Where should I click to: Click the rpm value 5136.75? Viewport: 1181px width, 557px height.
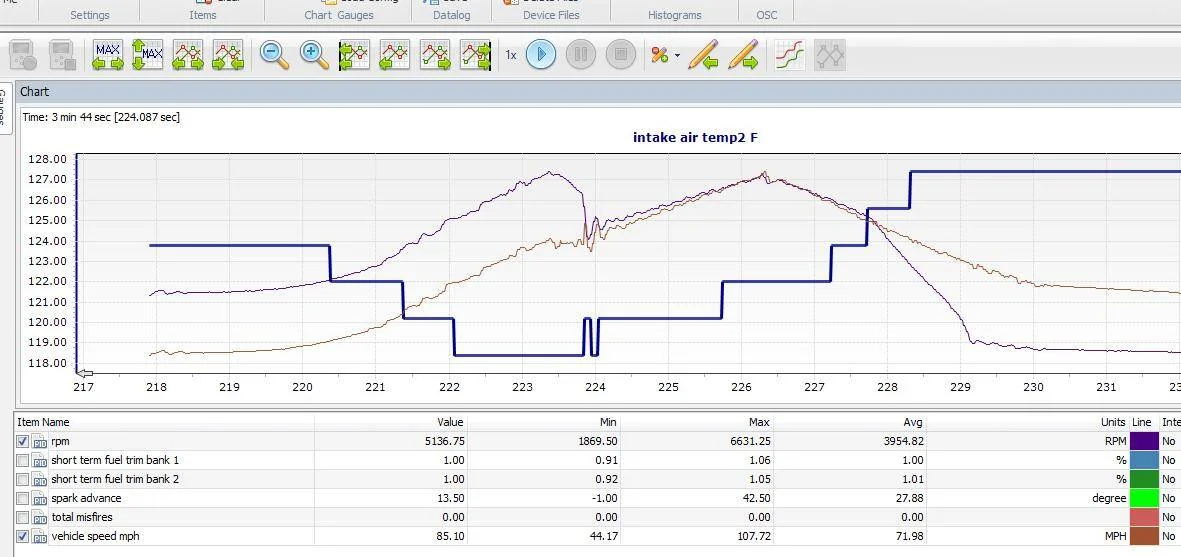pos(444,441)
